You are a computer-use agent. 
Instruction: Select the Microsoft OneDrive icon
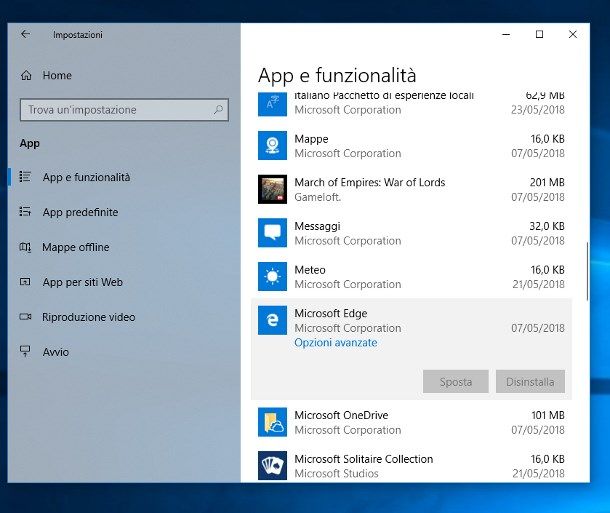[x=272, y=422]
